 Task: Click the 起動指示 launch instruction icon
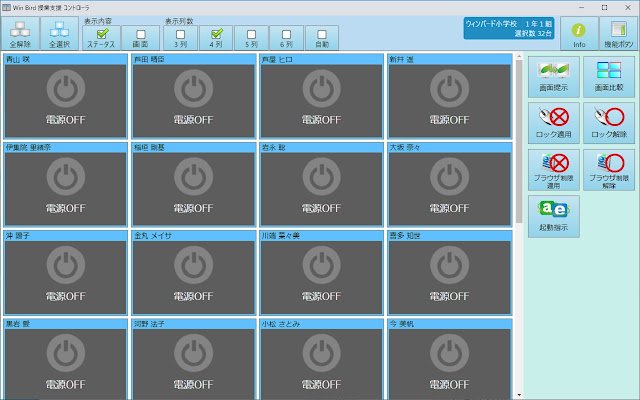(553, 216)
